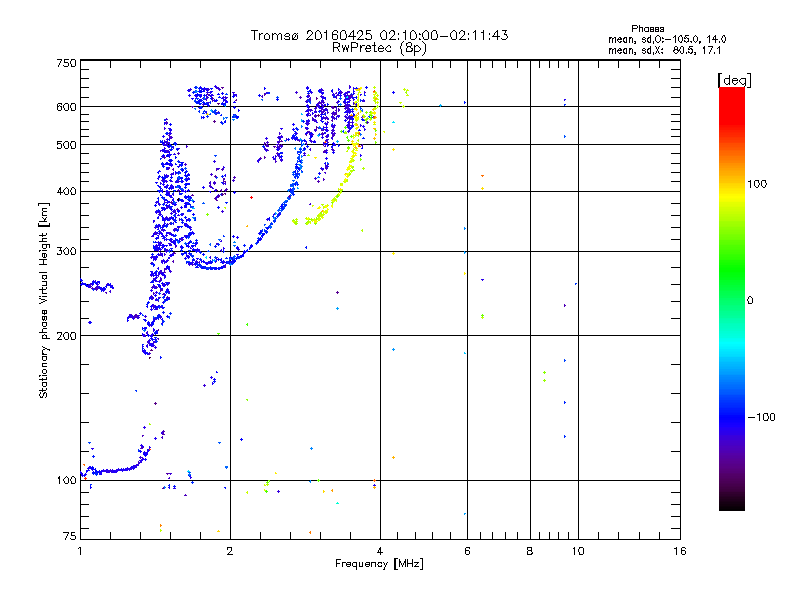Click the y-axis tick label '500'
The height and width of the screenshot is (600, 800).
66,145
